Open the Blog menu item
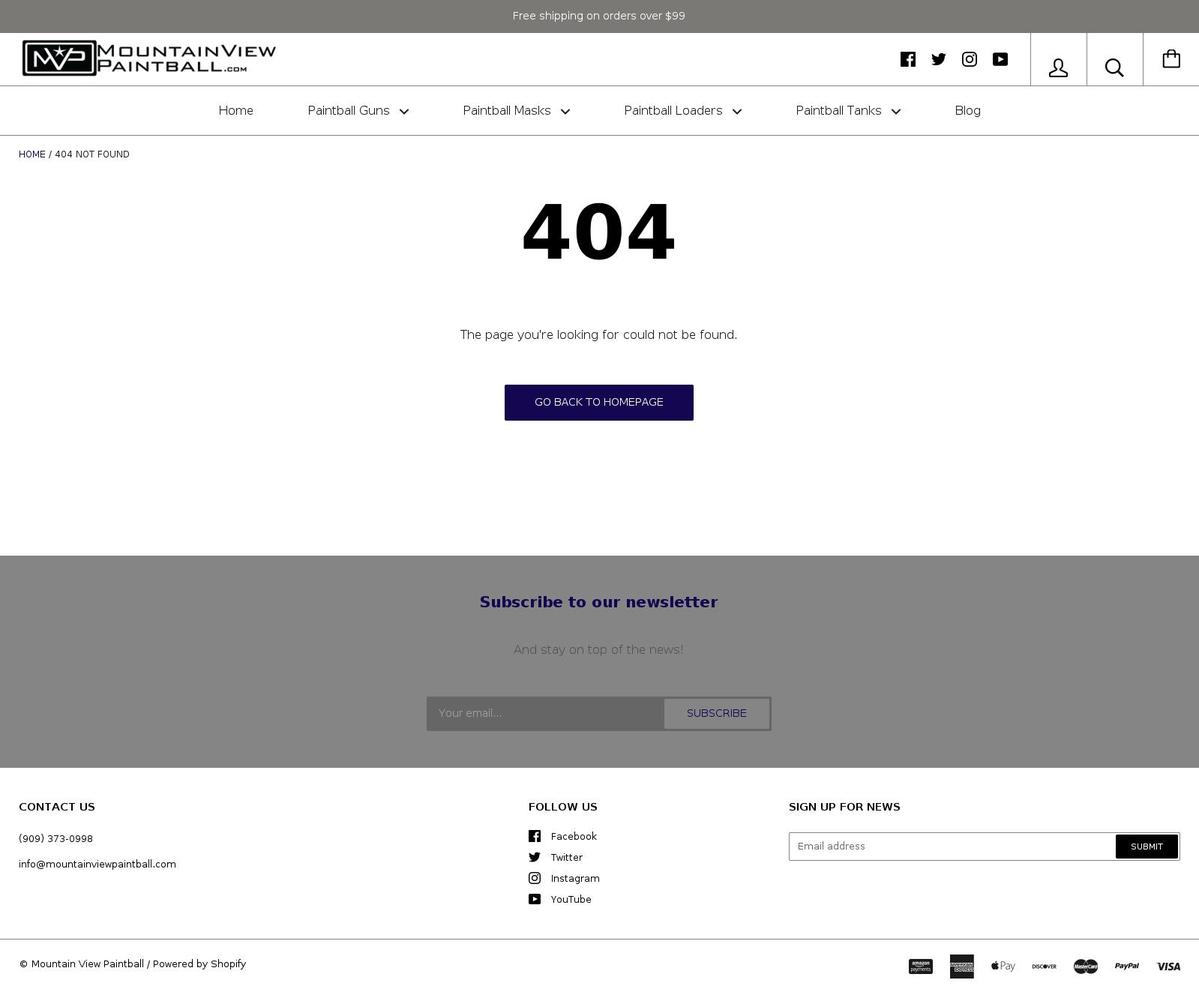Screen dimensions: 1199x989 coord(967,111)
